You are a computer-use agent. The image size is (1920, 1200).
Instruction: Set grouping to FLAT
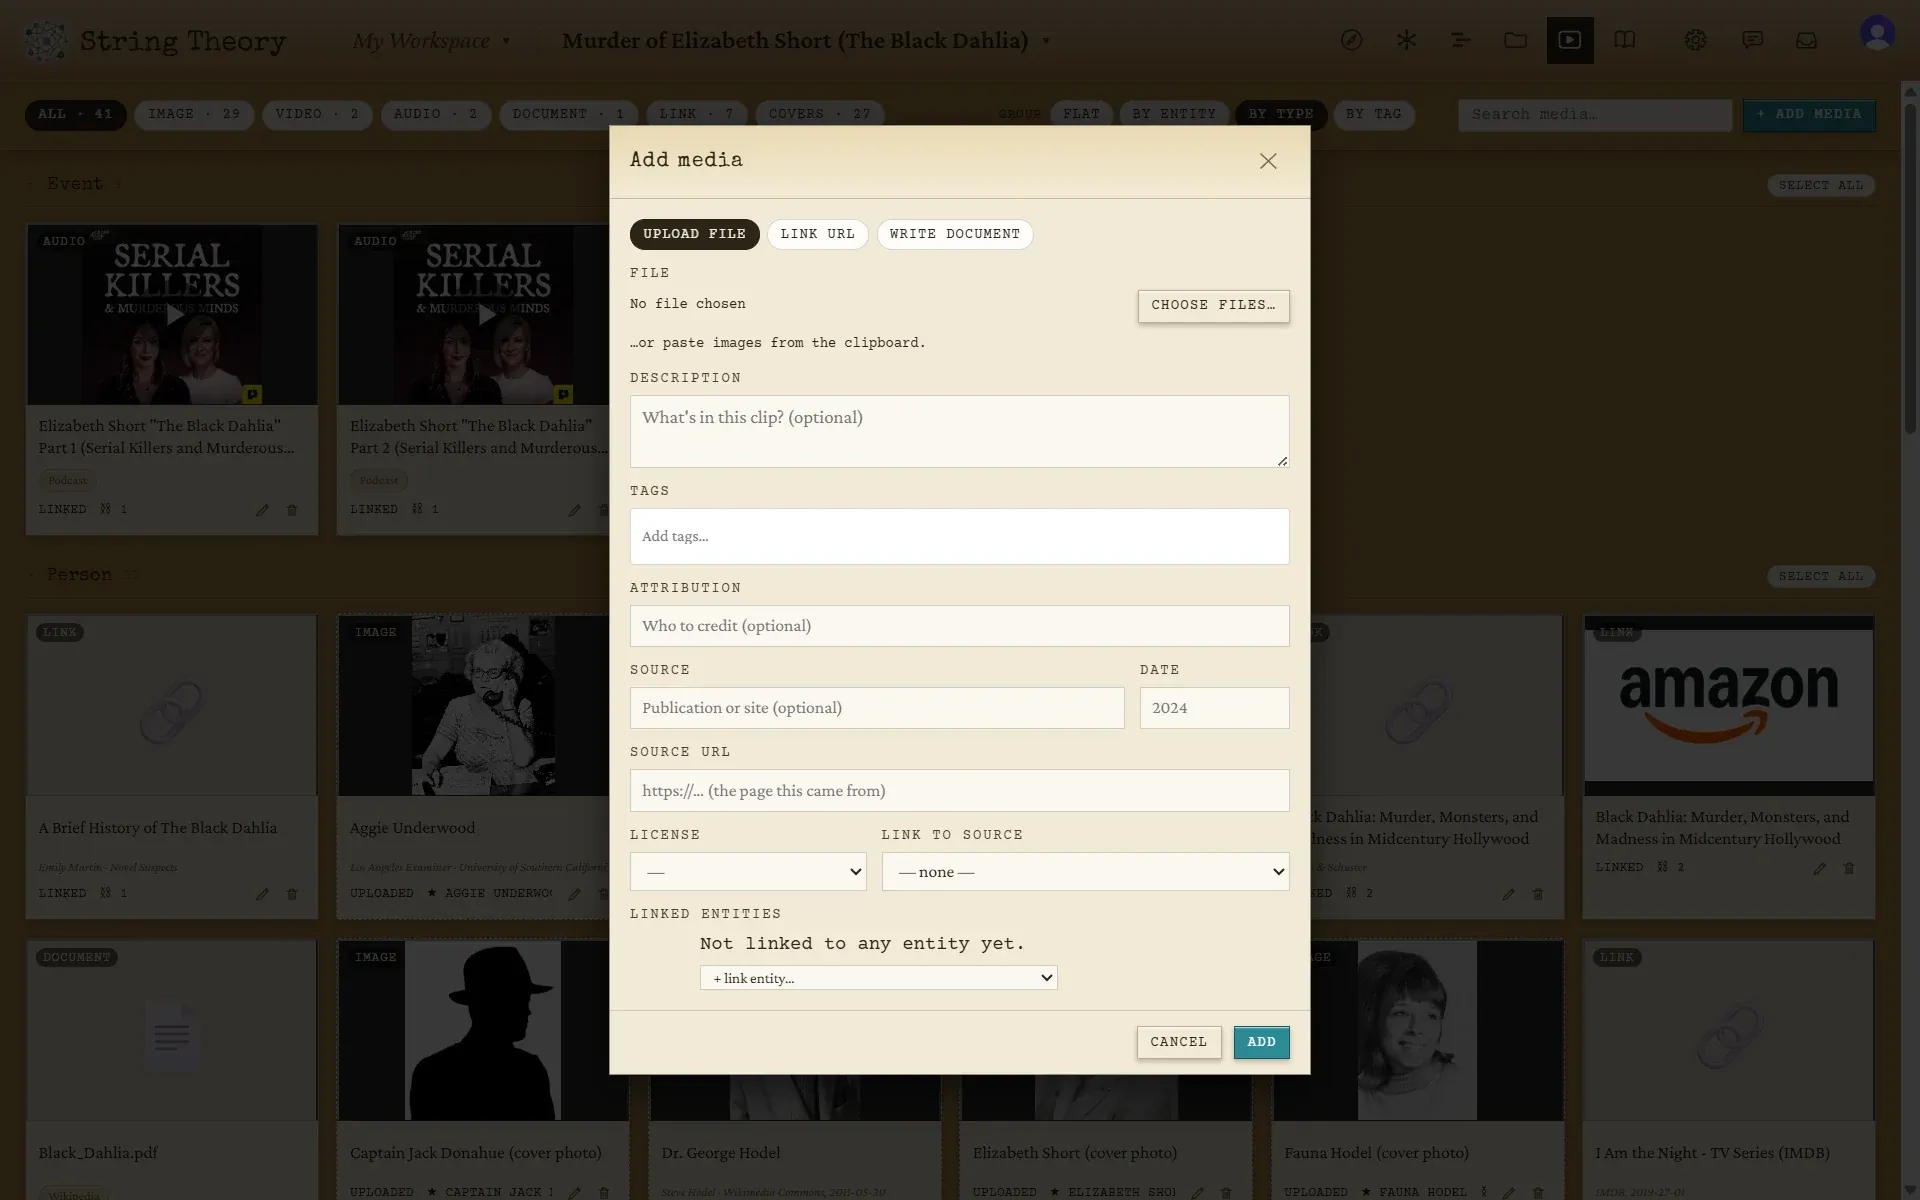(1081, 115)
